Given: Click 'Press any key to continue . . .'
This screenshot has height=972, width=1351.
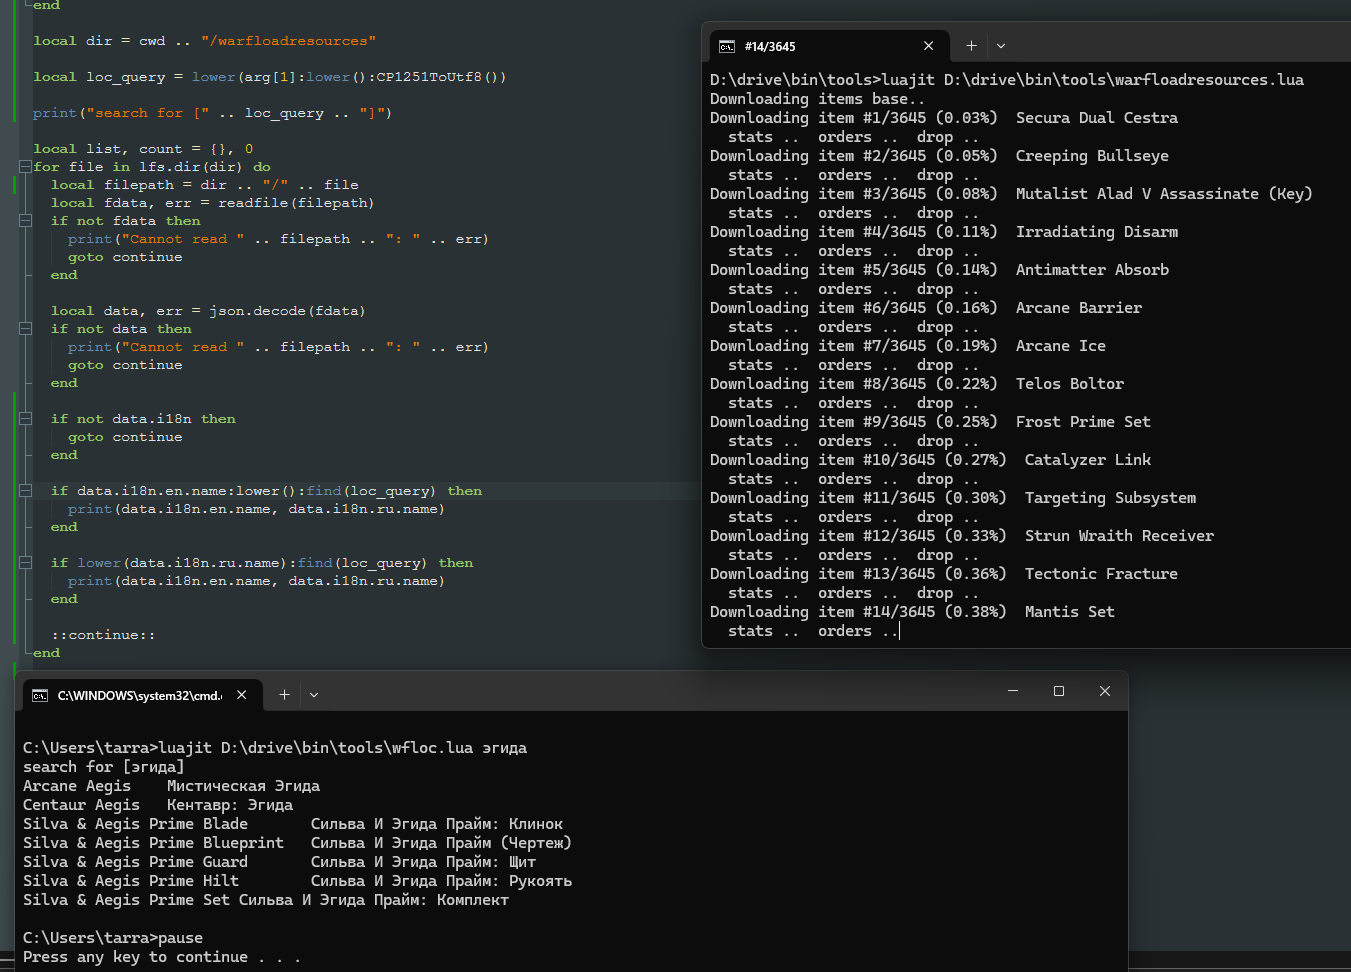Looking at the screenshot, I should [x=162, y=957].
